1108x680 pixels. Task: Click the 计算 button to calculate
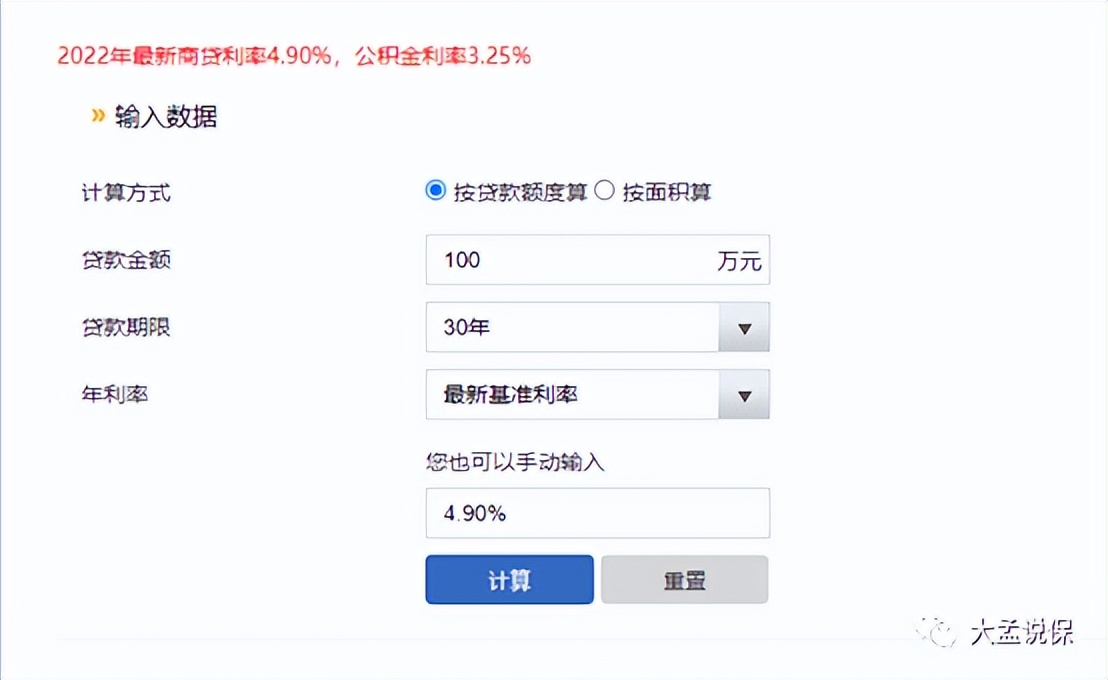point(509,579)
